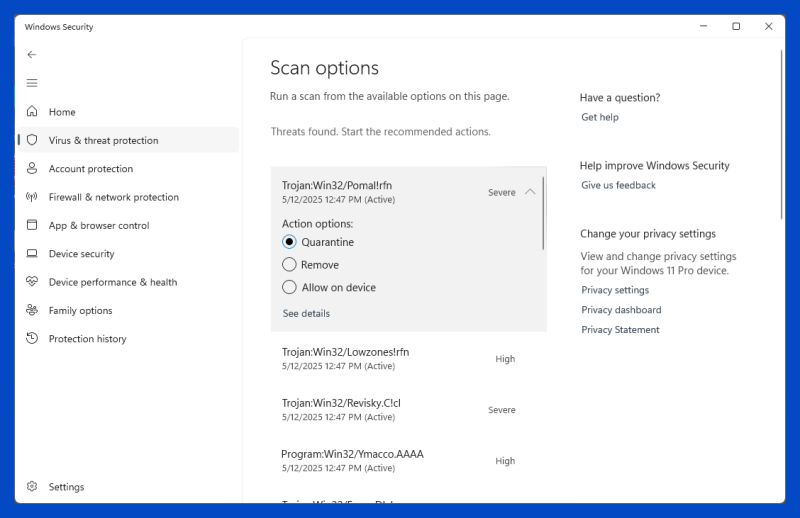
Task: View Protection history
Action: tap(128, 338)
